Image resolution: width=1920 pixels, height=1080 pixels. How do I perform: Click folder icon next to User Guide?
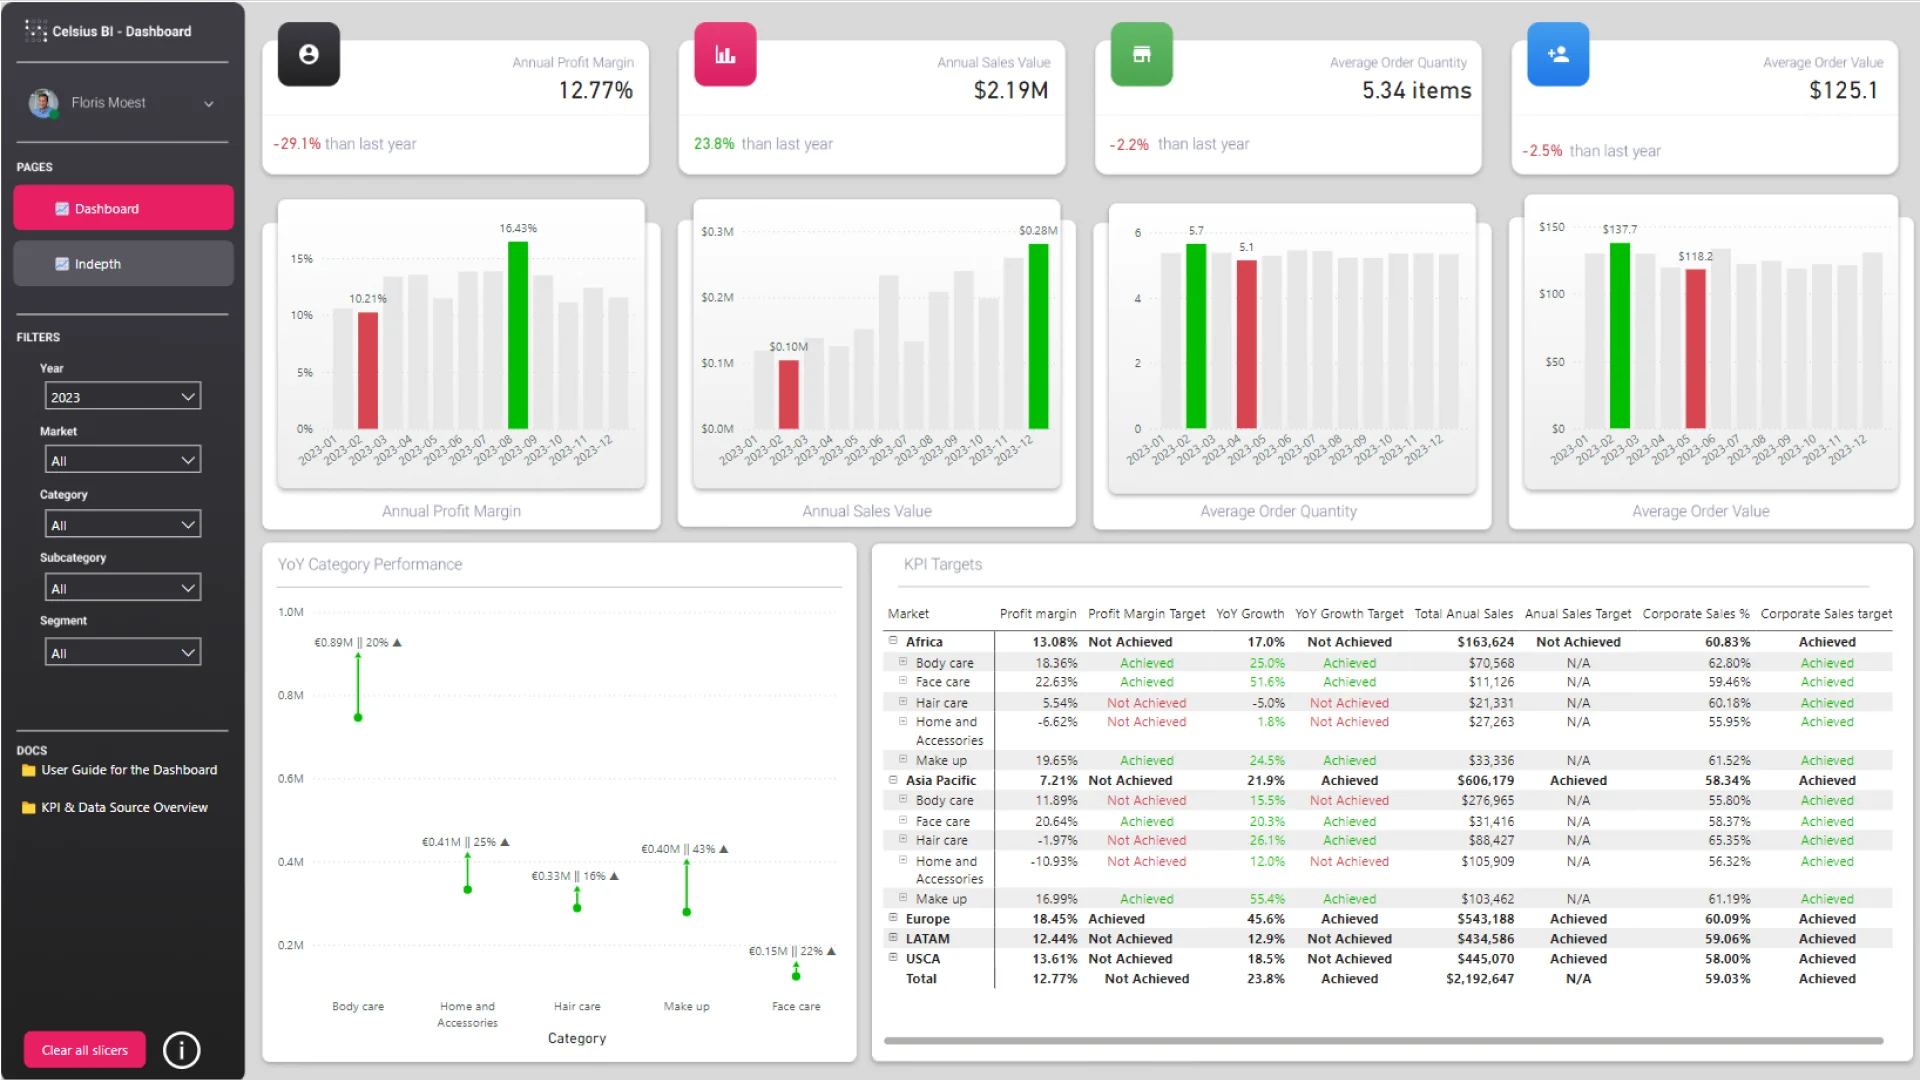pyautogui.click(x=29, y=770)
